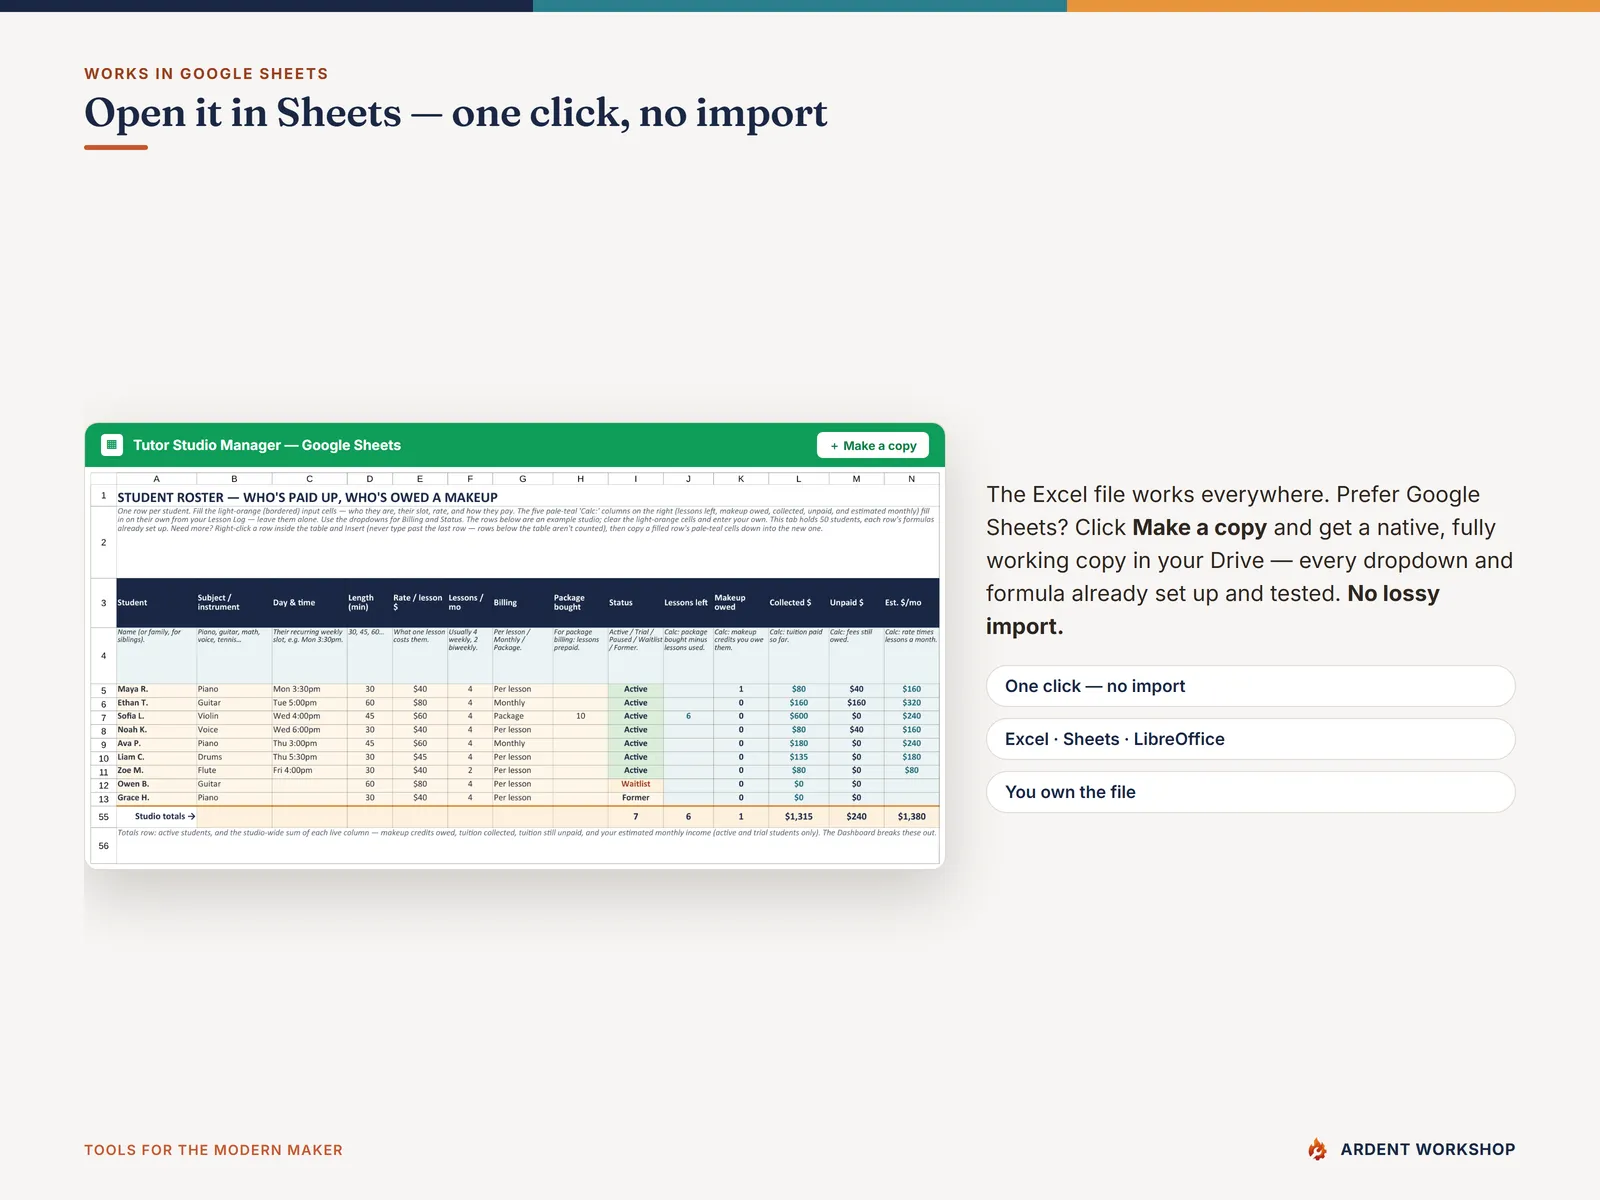Select column header H
Image resolution: width=1600 pixels, height=1200 pixels.
tap(580, 479)
